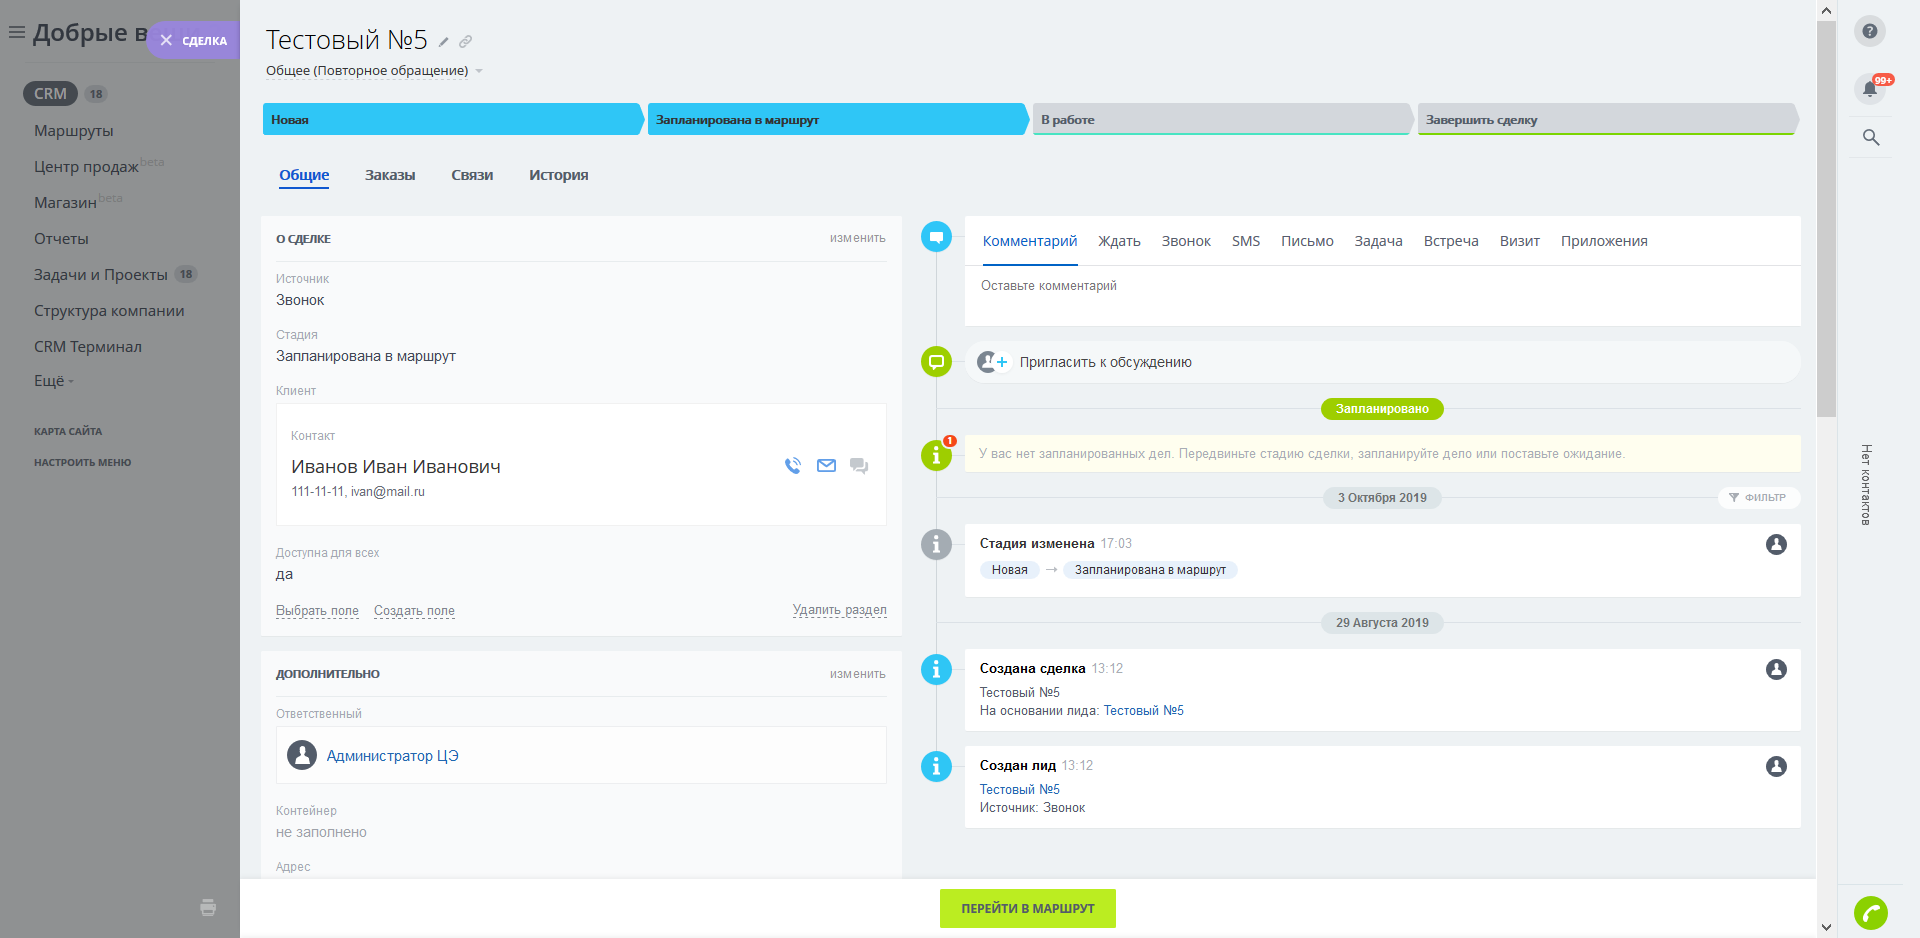
Task: Call Иванов Иван Иванович via phone icon
Action: pos(793,465)
